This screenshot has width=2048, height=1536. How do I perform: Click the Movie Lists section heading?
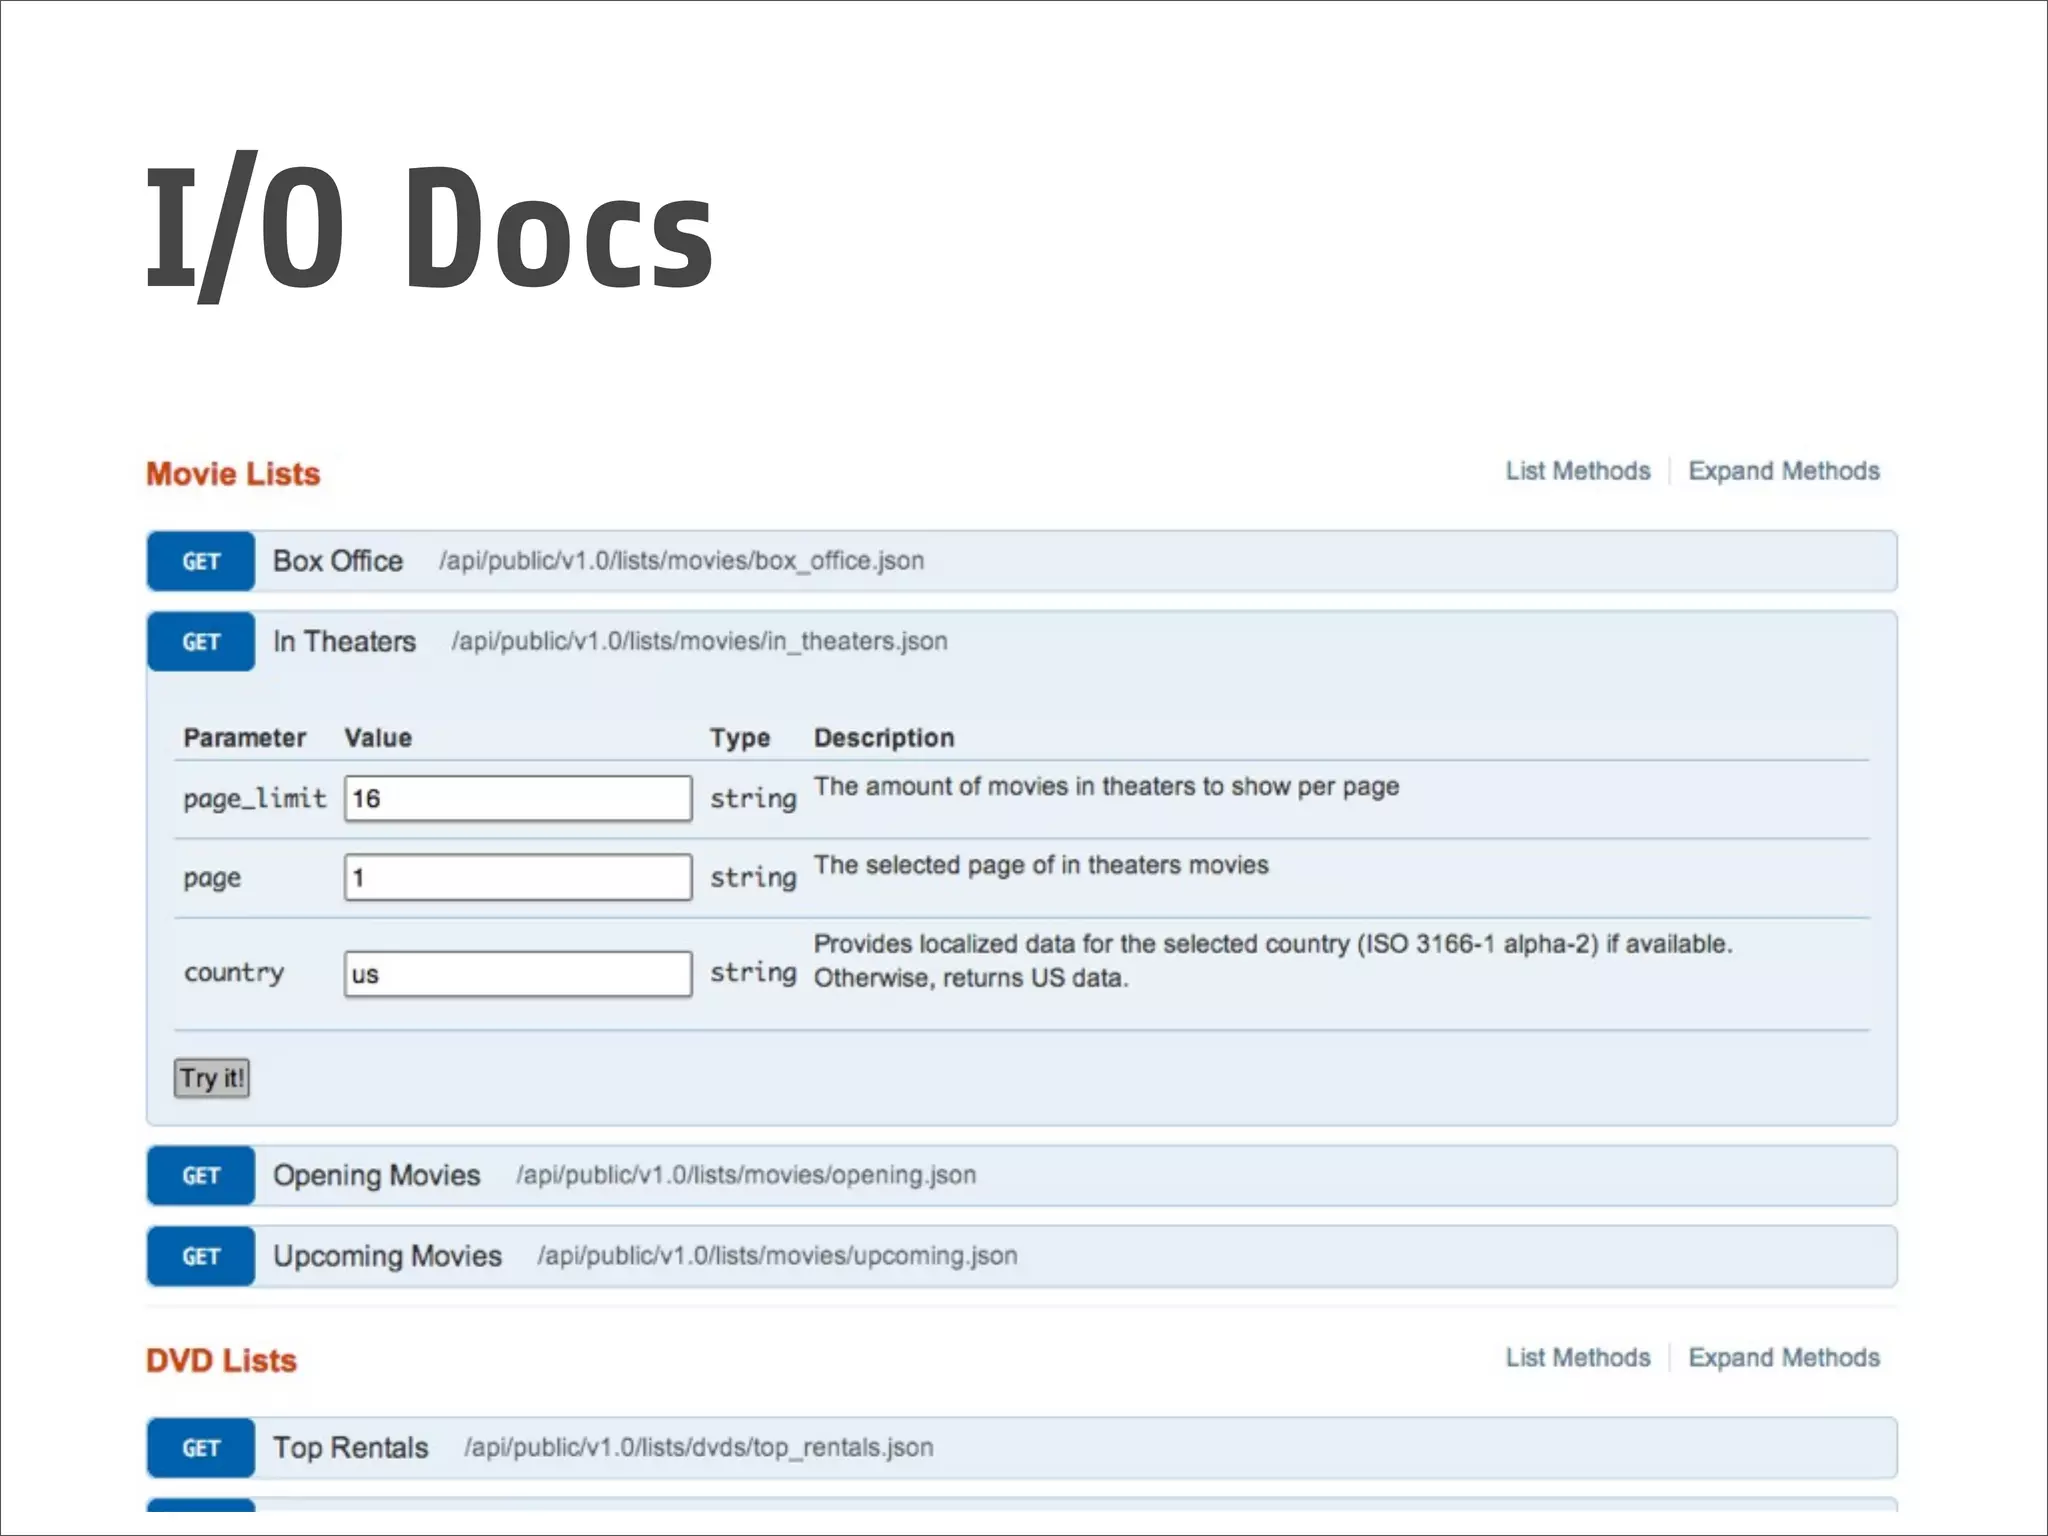pyautogui.click(x=233, y=474)
